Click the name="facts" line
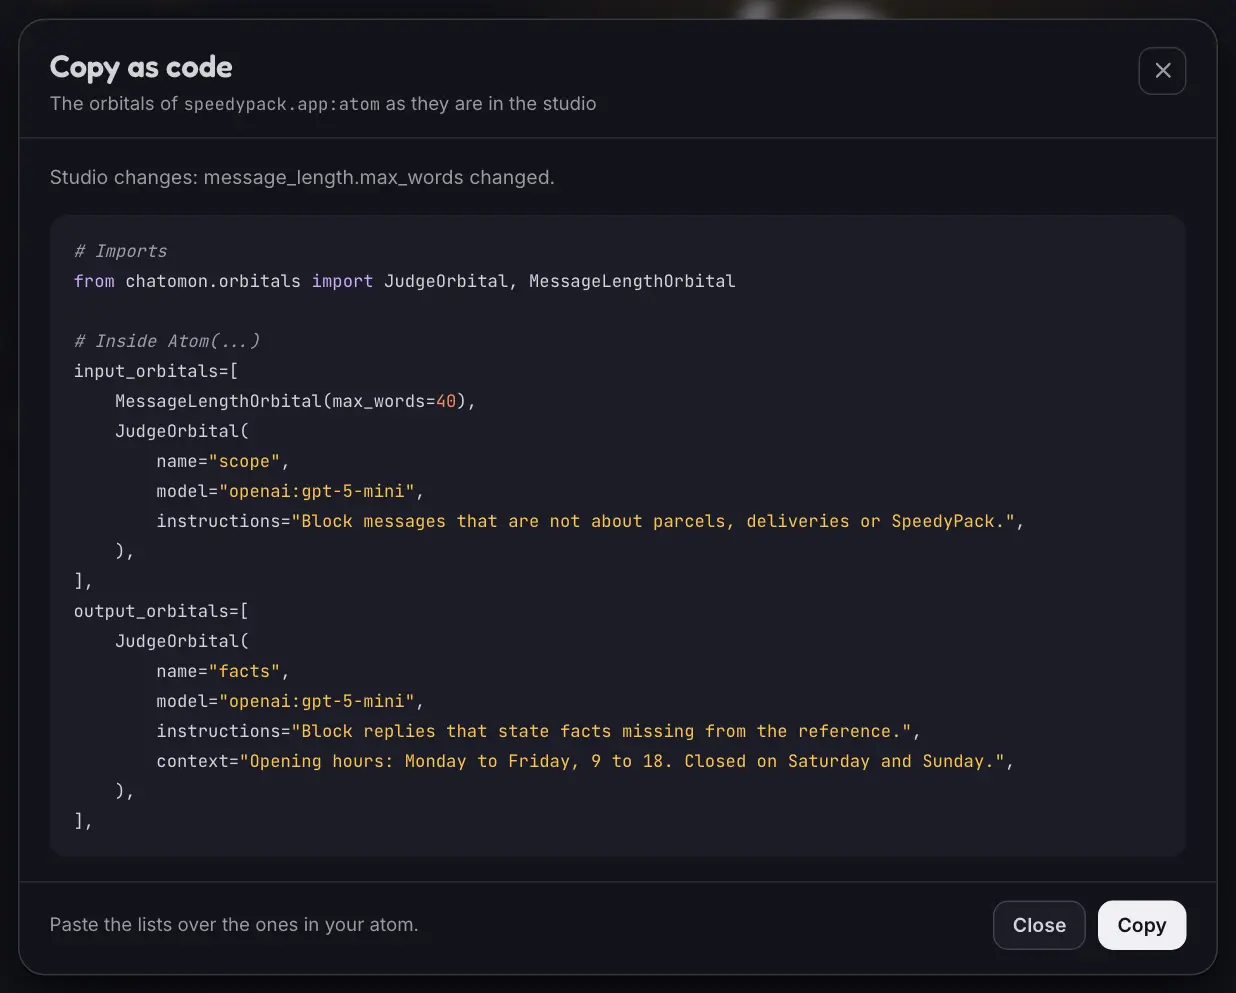1236x993 pixels. [x=223, y=671]
